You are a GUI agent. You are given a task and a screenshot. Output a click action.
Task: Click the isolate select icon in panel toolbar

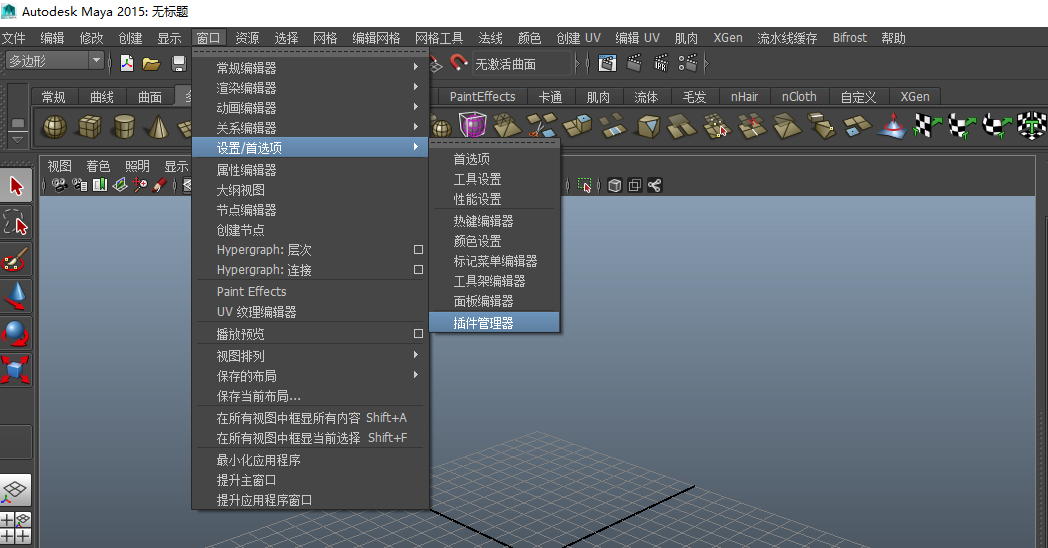click(585, 185)
